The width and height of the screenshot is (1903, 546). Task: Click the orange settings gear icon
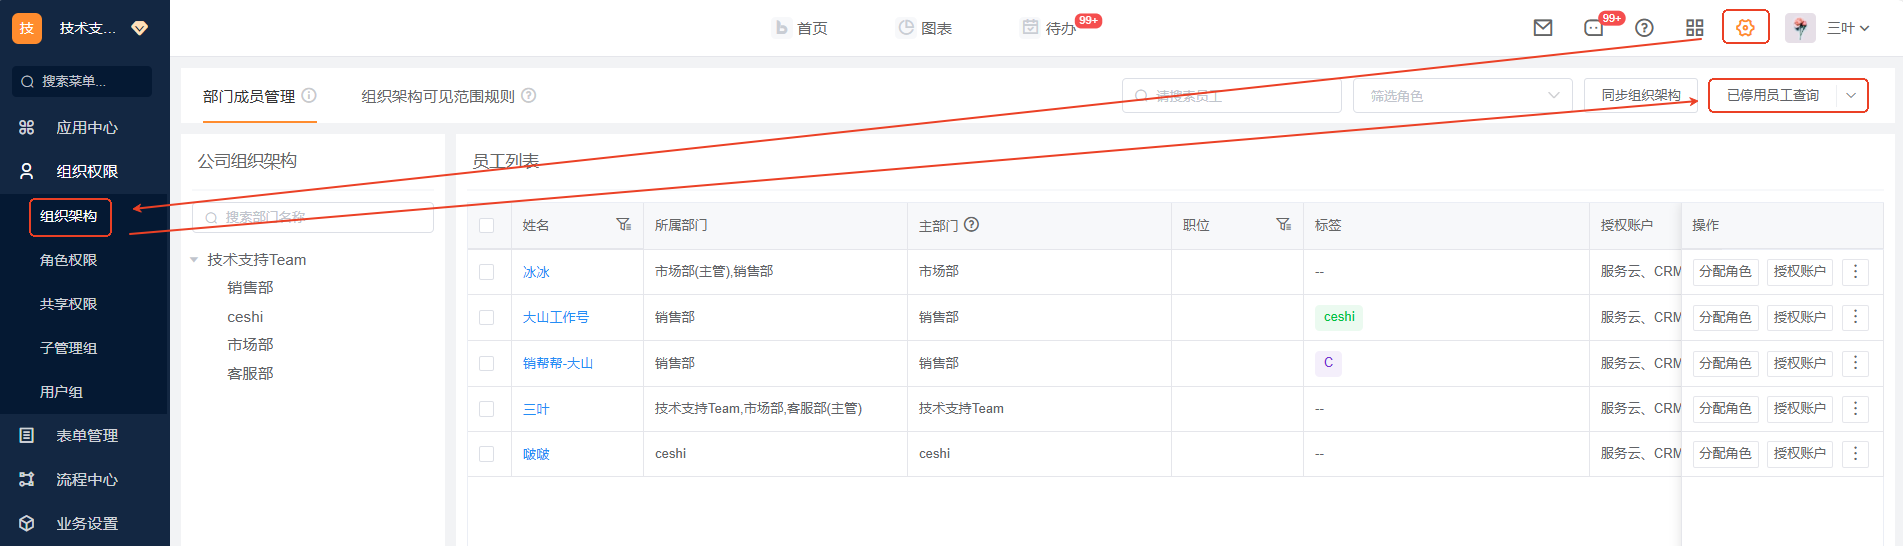(1745, 28)
